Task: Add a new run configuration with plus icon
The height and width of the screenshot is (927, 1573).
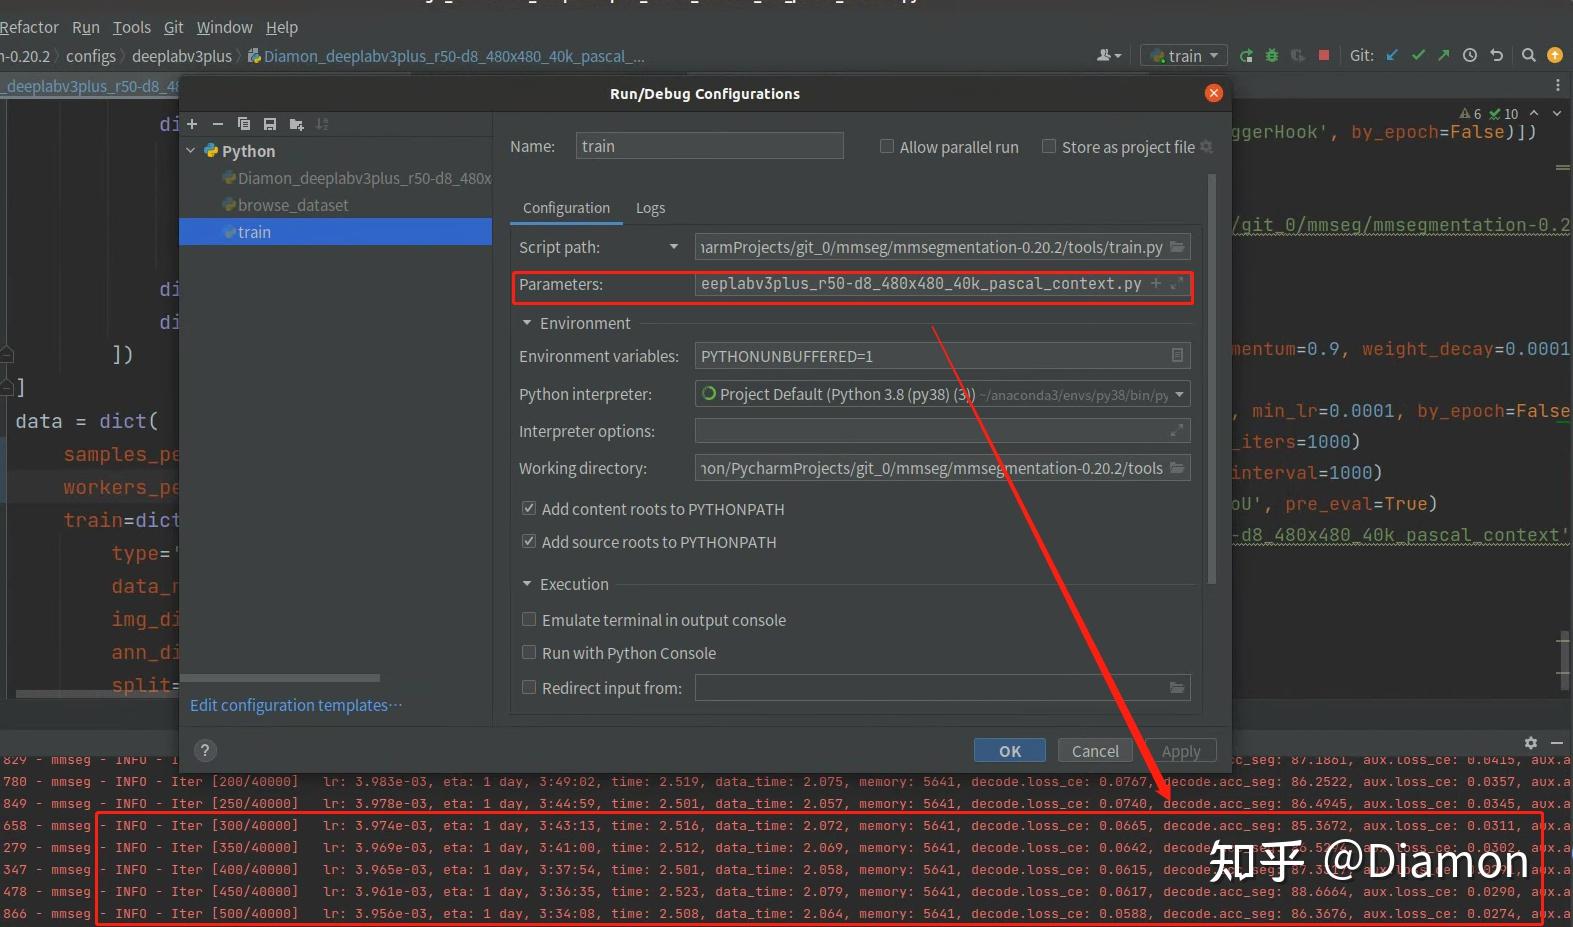Action: pos(192,124)
